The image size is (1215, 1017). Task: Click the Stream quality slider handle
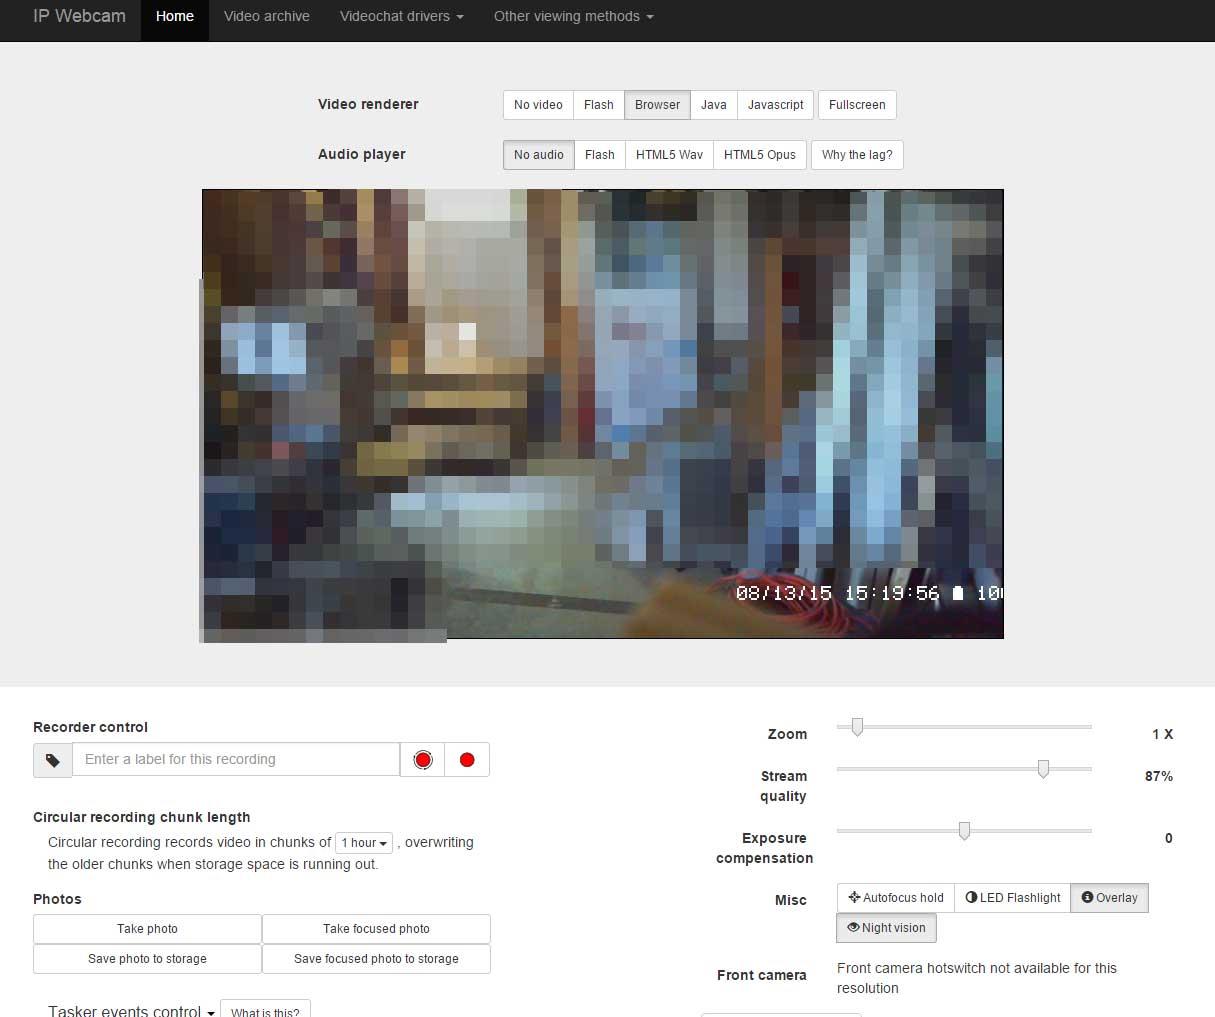coord(1043,769)
